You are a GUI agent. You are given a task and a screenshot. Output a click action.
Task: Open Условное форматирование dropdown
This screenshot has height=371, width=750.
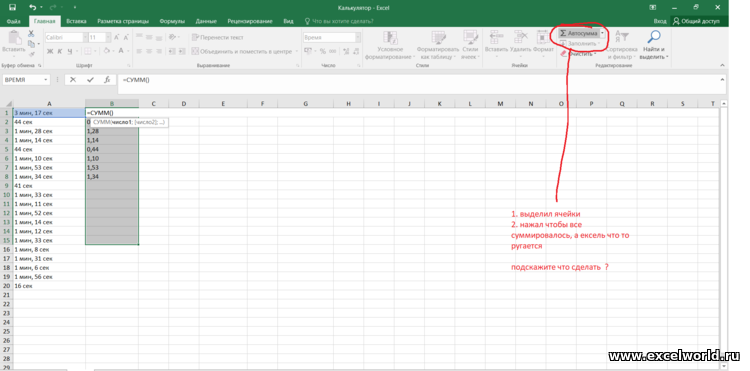(x=390, y=45)
